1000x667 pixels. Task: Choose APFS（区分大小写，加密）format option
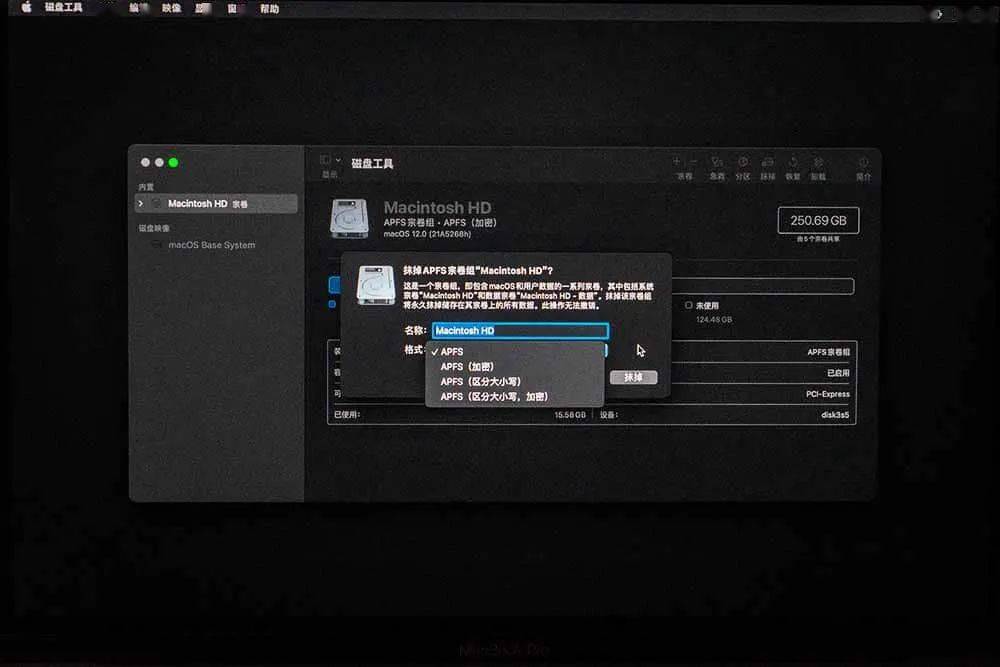click(515, 397)
